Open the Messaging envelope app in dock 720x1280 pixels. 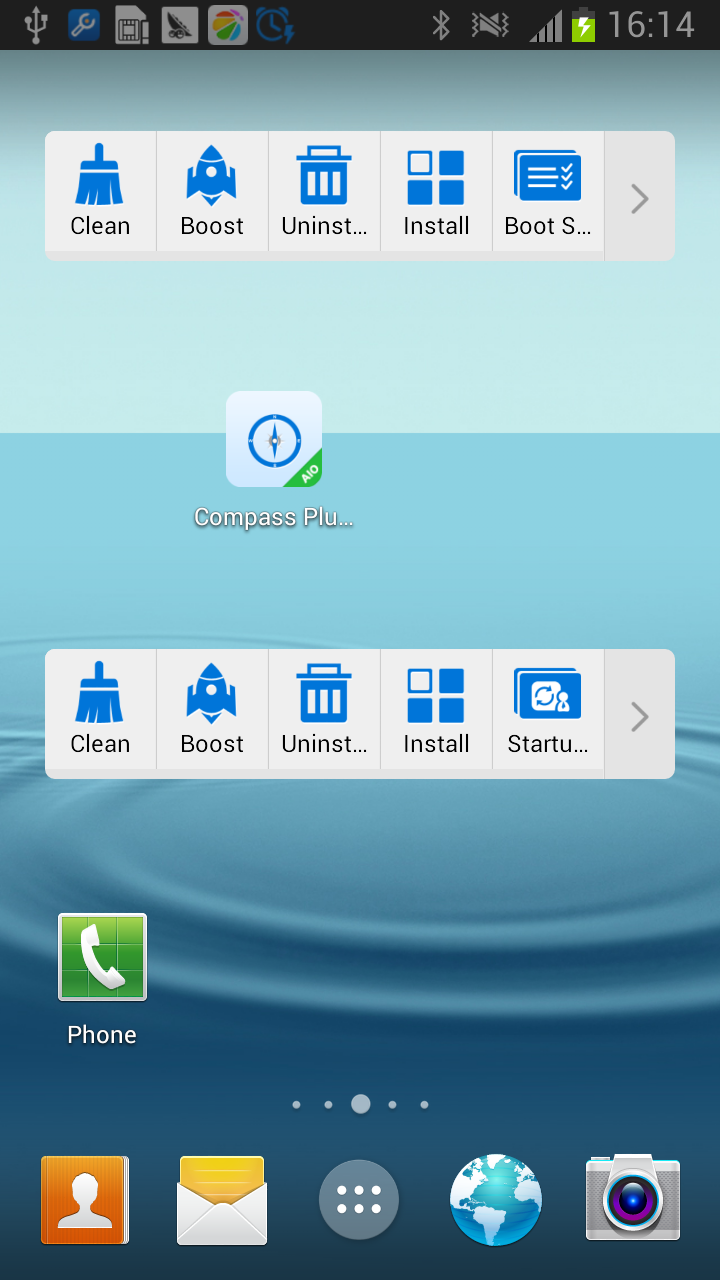[x=222, y=1200]
